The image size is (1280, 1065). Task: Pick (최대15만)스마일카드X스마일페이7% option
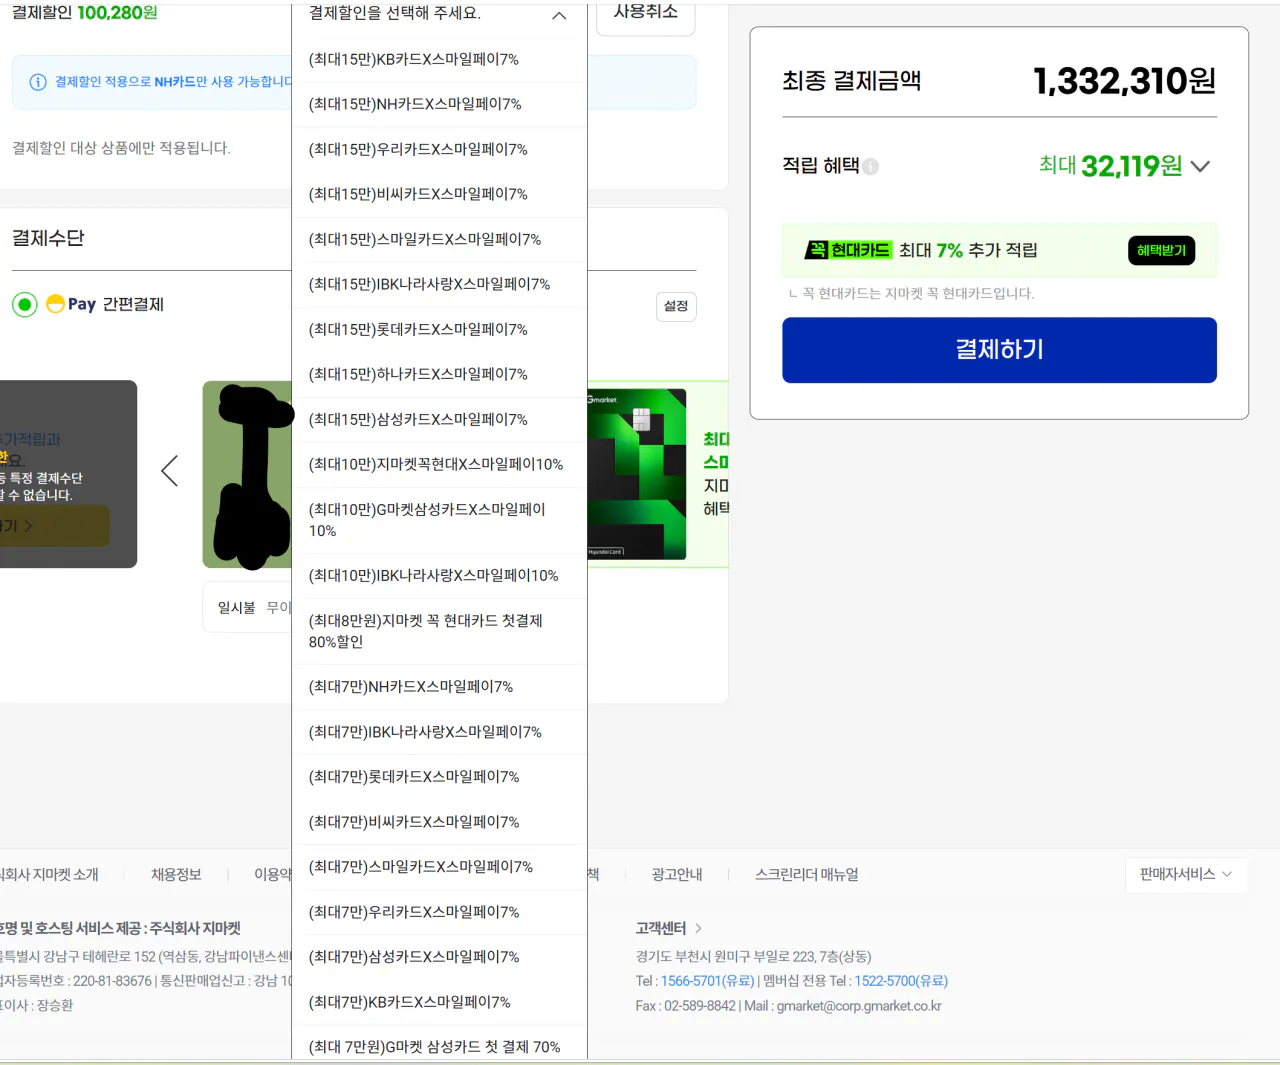tap(439, 239)
